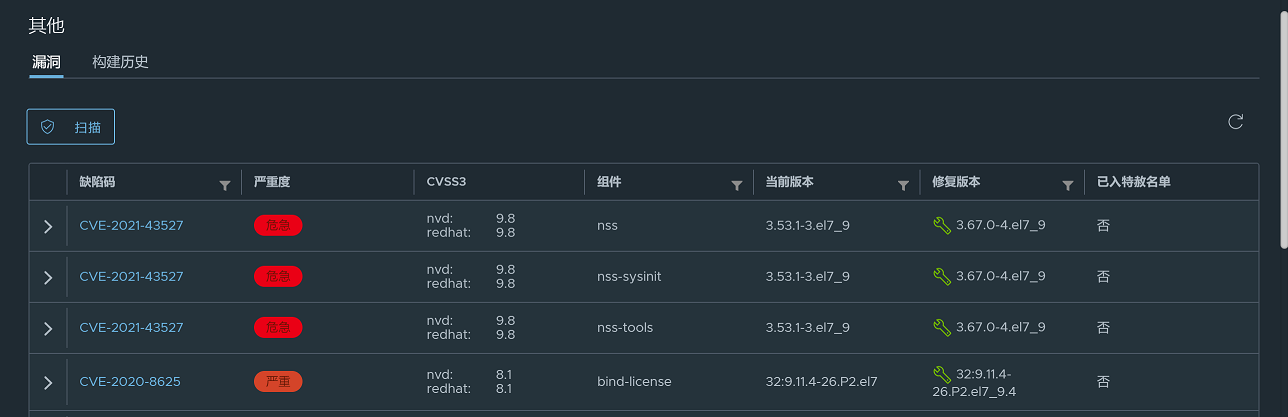
Task: Open the 组件 column filter
Action: coord(737,185)
